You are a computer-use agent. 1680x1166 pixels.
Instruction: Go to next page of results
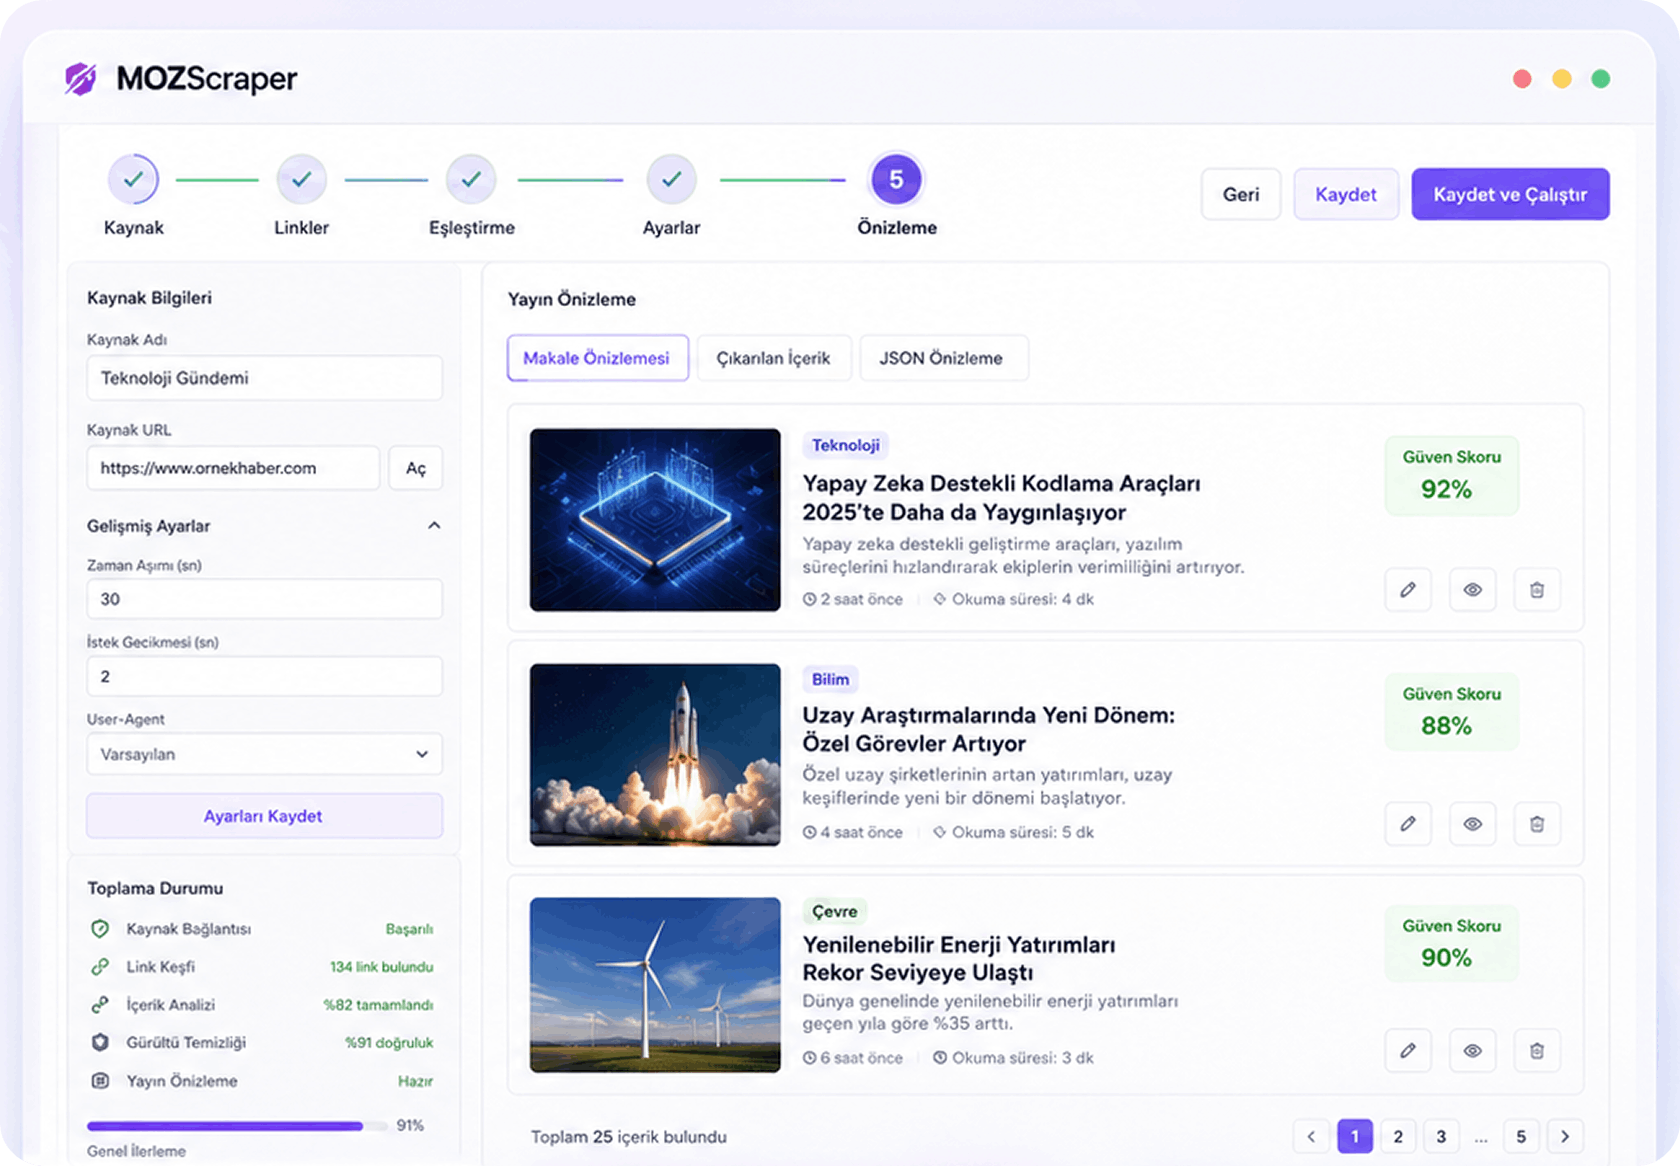pos(1565,1136)
